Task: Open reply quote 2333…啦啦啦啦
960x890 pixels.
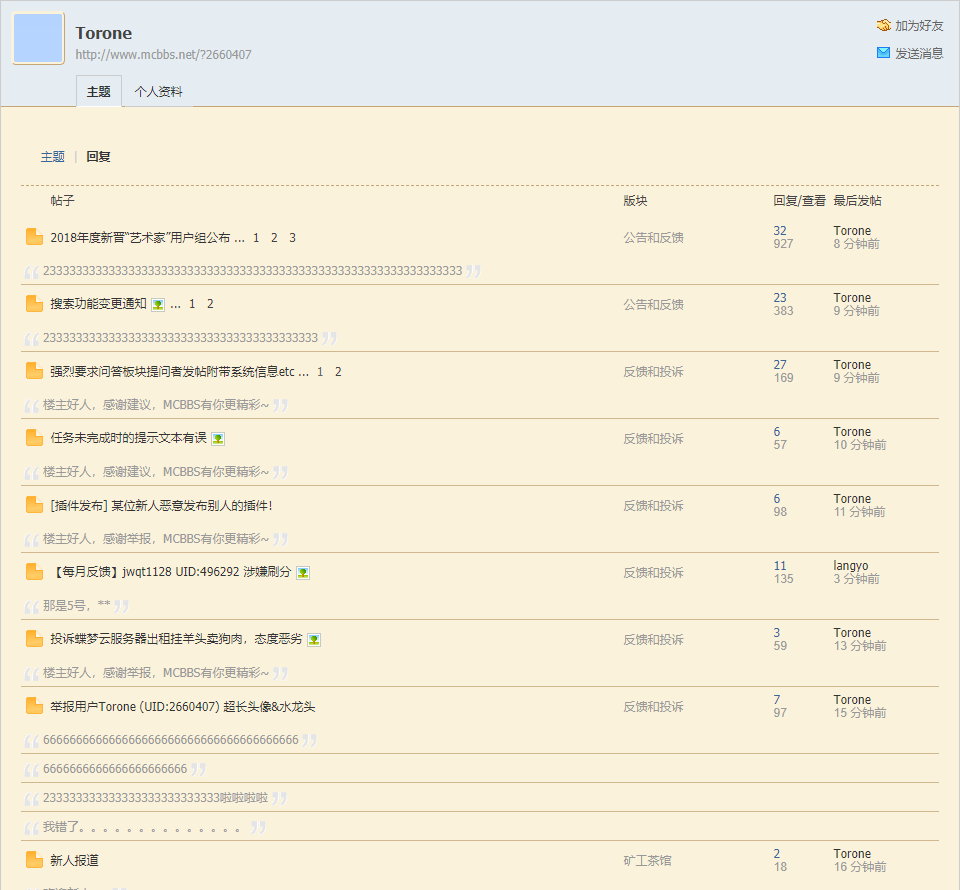Action: coord(156,798)
